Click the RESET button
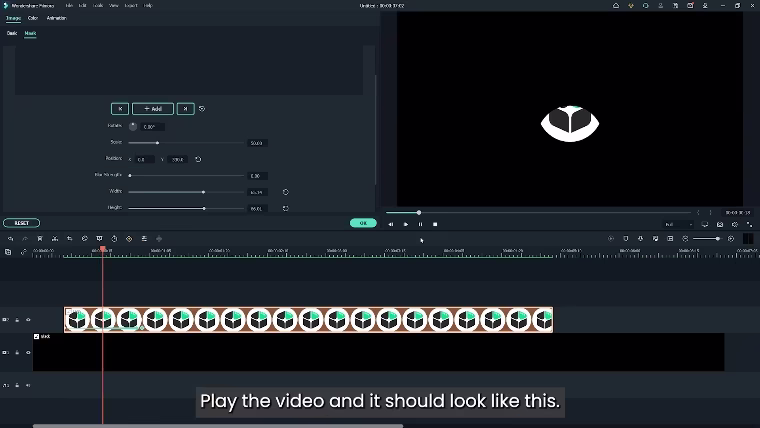 click(x=21, y=223)
